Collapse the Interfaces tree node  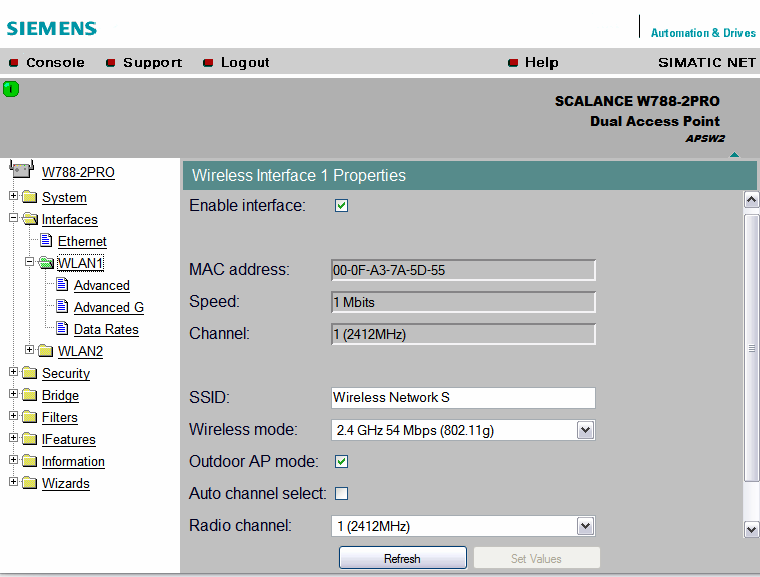[14, 218]
